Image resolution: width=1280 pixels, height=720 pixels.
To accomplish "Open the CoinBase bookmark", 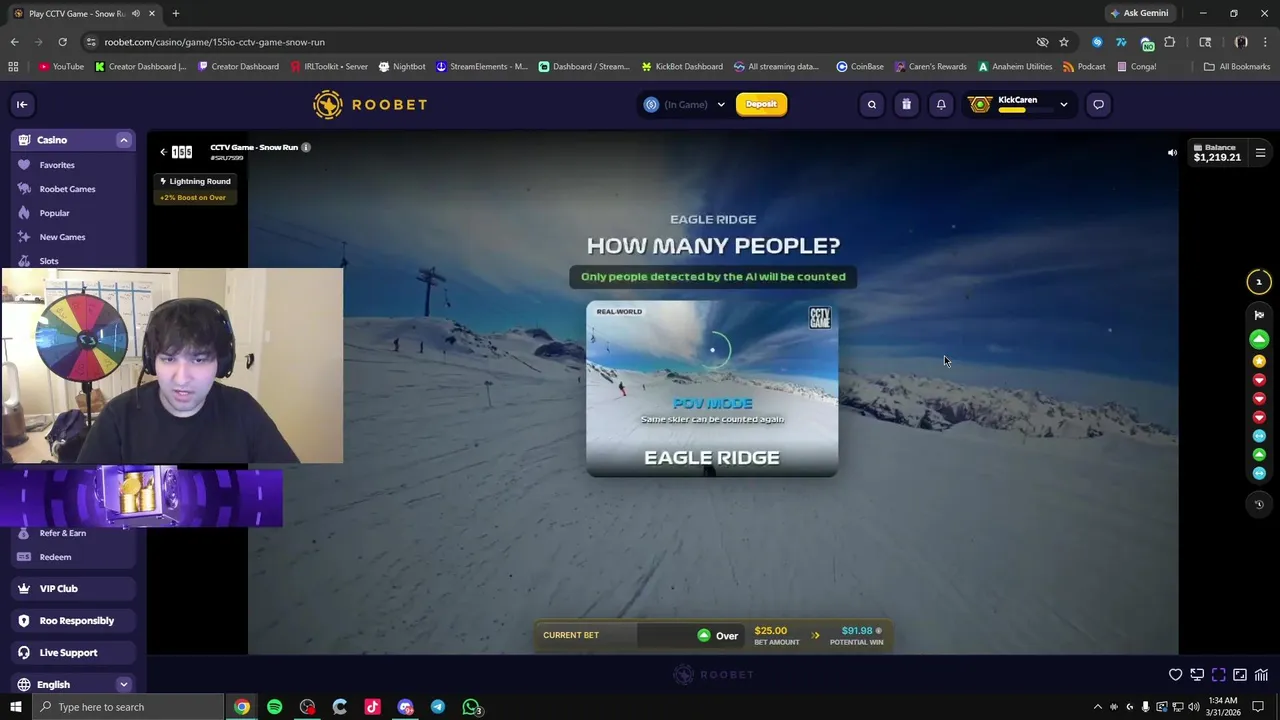I will tap(860, 67).
